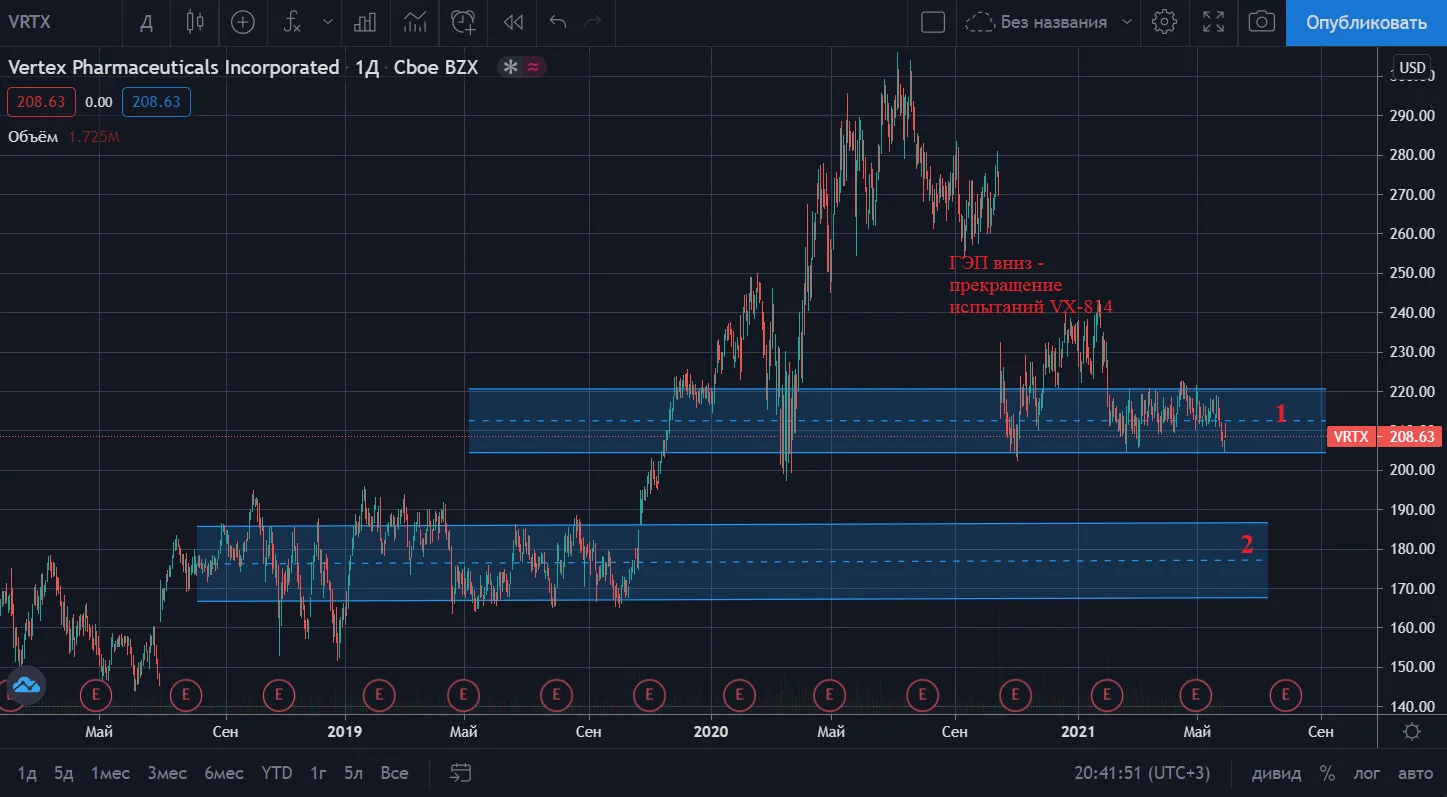Open the Д interval dropdown
1447x797 pixels.
coord(146,21)
